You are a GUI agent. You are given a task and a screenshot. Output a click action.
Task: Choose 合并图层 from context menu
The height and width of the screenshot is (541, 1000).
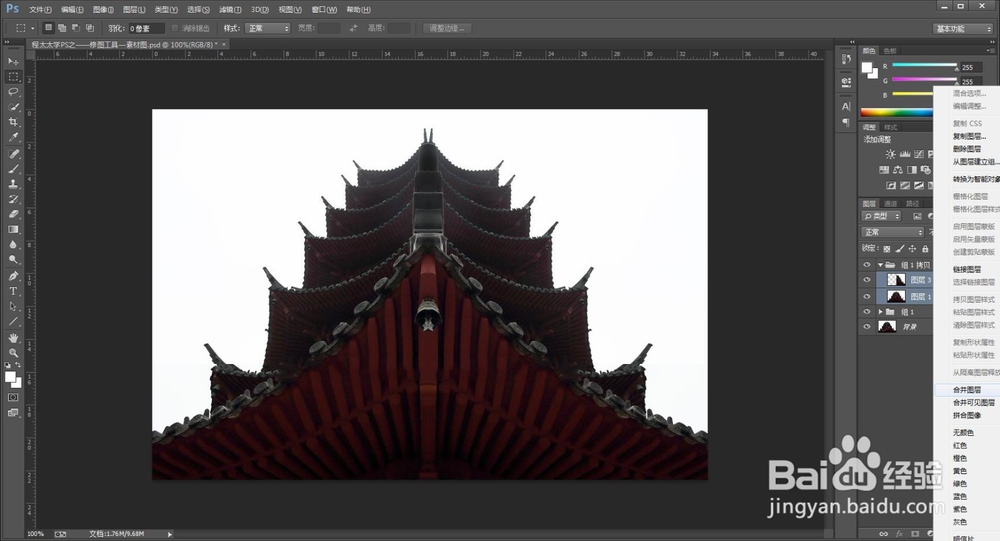pyautogui.click(x=967, y=389)
